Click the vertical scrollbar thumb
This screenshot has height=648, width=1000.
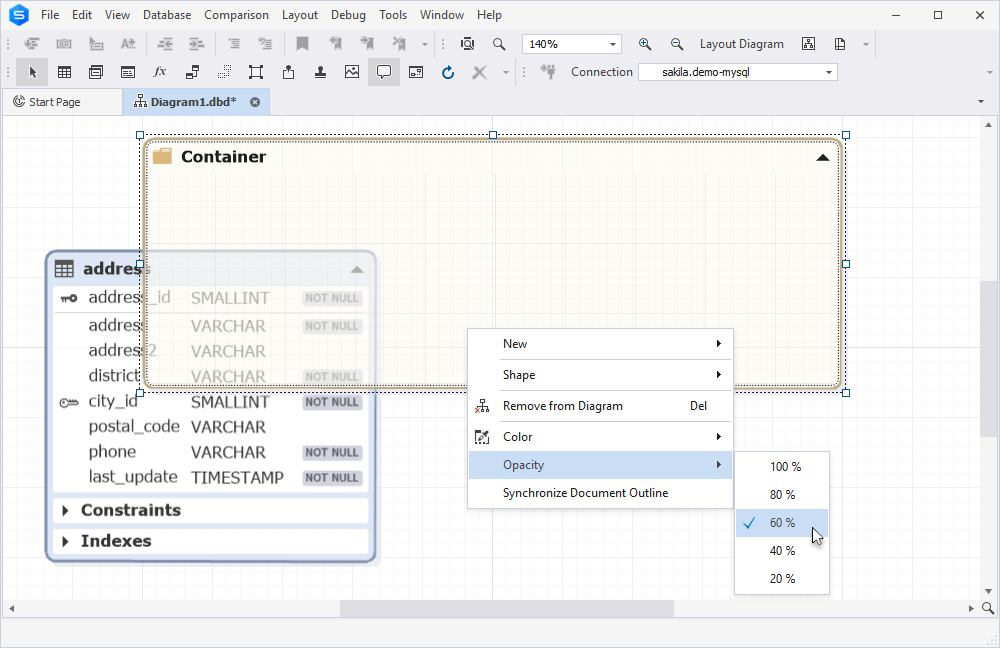click(988, 358)
